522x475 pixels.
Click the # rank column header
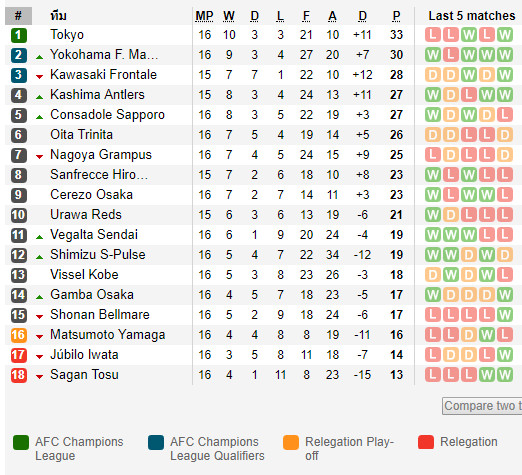click(x=18, y=15)
